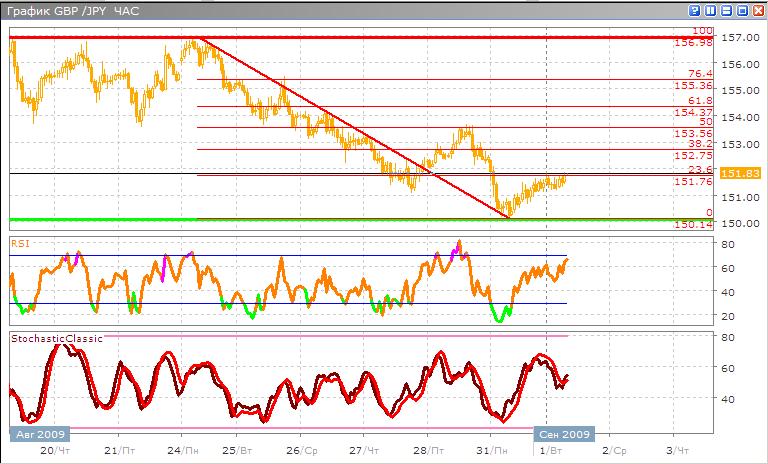This screenshot has width=768, height=464.
Task: Click the Авг 2009 month marker
Action: [x=40, y=435]
